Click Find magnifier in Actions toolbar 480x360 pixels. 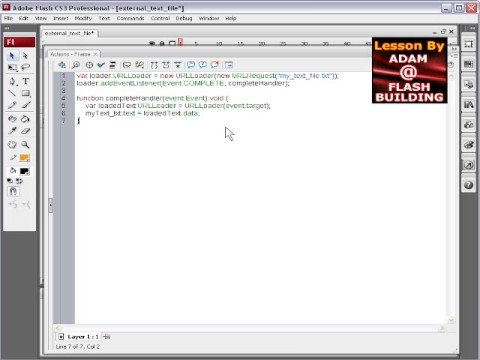76,65
